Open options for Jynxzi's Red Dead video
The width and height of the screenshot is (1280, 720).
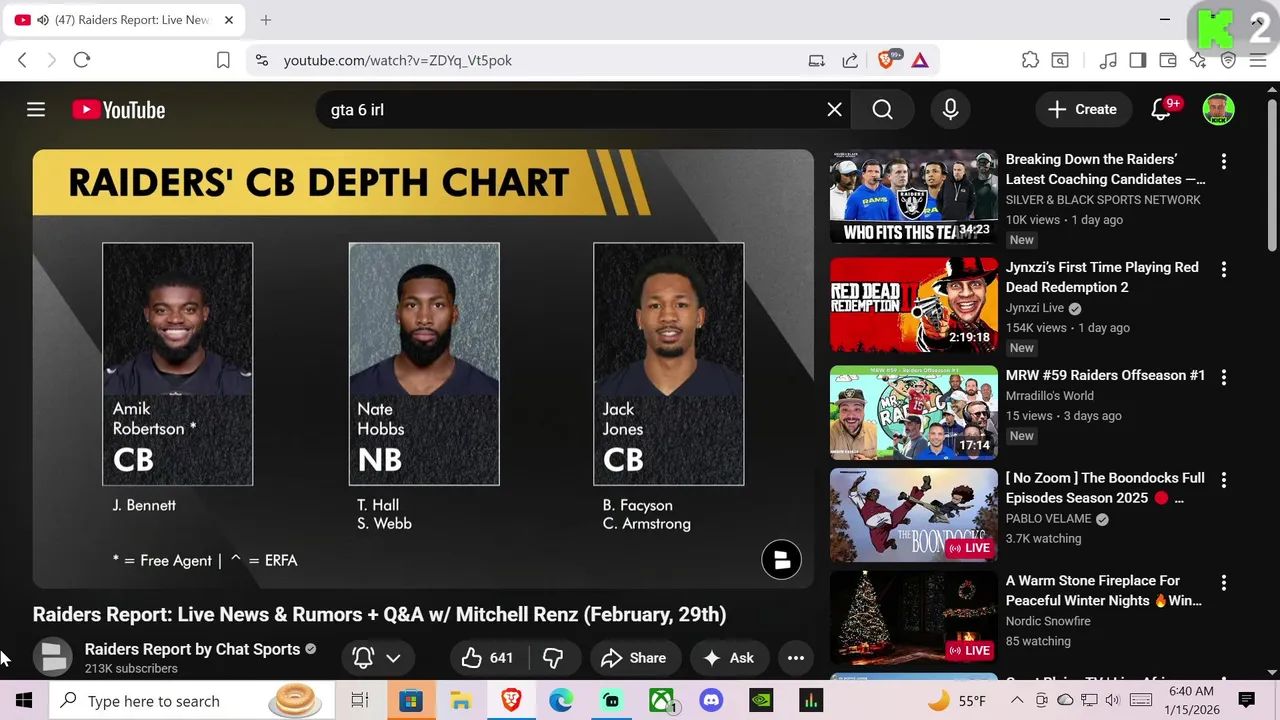pyautogui.click(x=1223, y=269)
